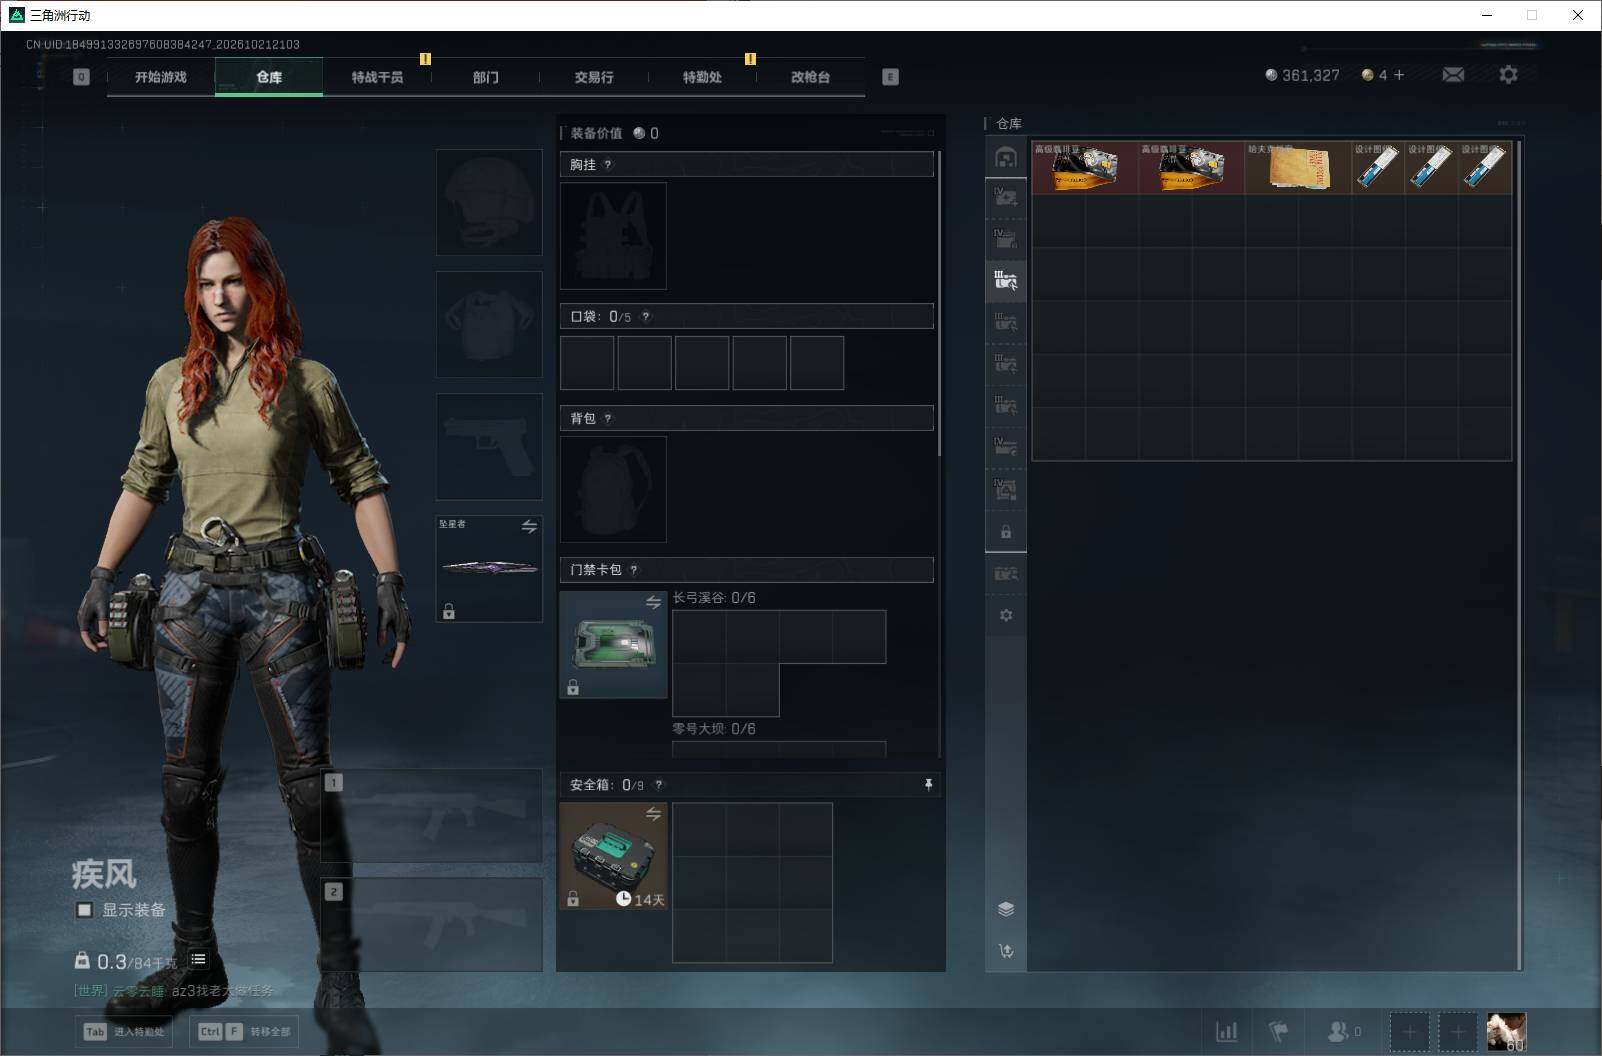The width and height of the screenshot is (1602, 1056).
Task: Open the warehouse sidebar gear icon
Action: (1006, 615)
